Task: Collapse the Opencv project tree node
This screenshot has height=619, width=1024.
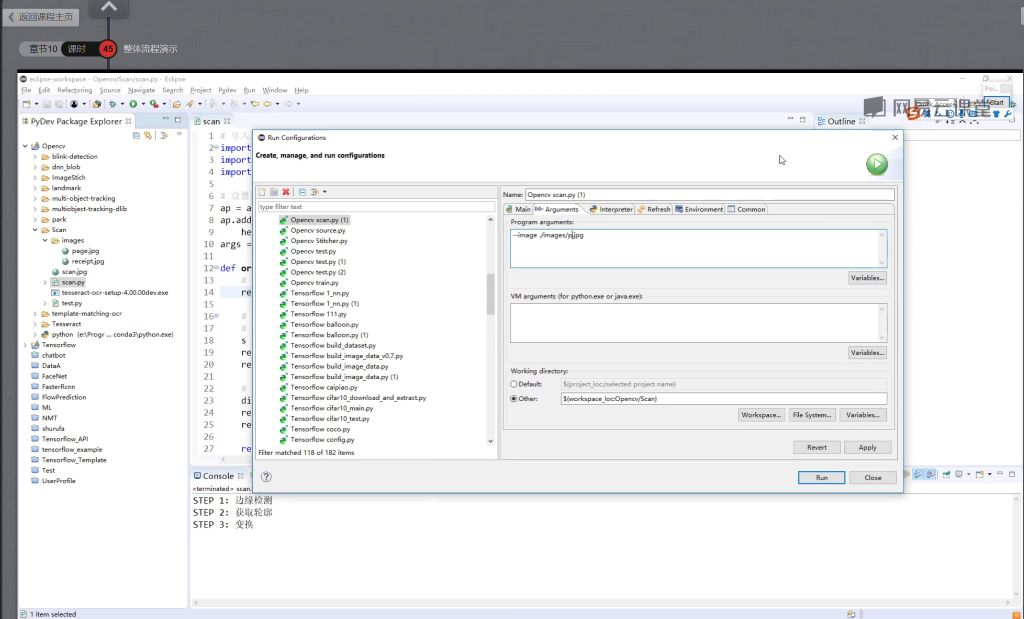Action: [25, 146]
